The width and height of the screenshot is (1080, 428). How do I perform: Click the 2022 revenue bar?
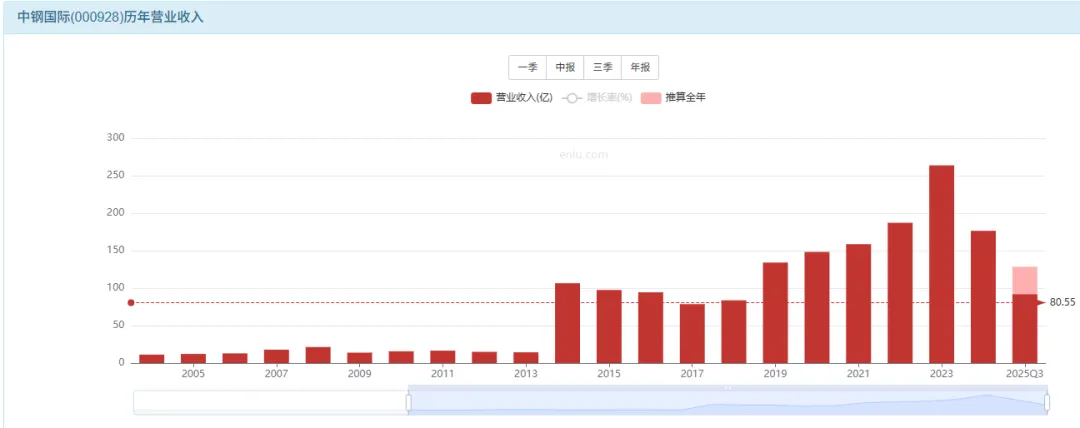pyautogui.click(x=900, y=293)
